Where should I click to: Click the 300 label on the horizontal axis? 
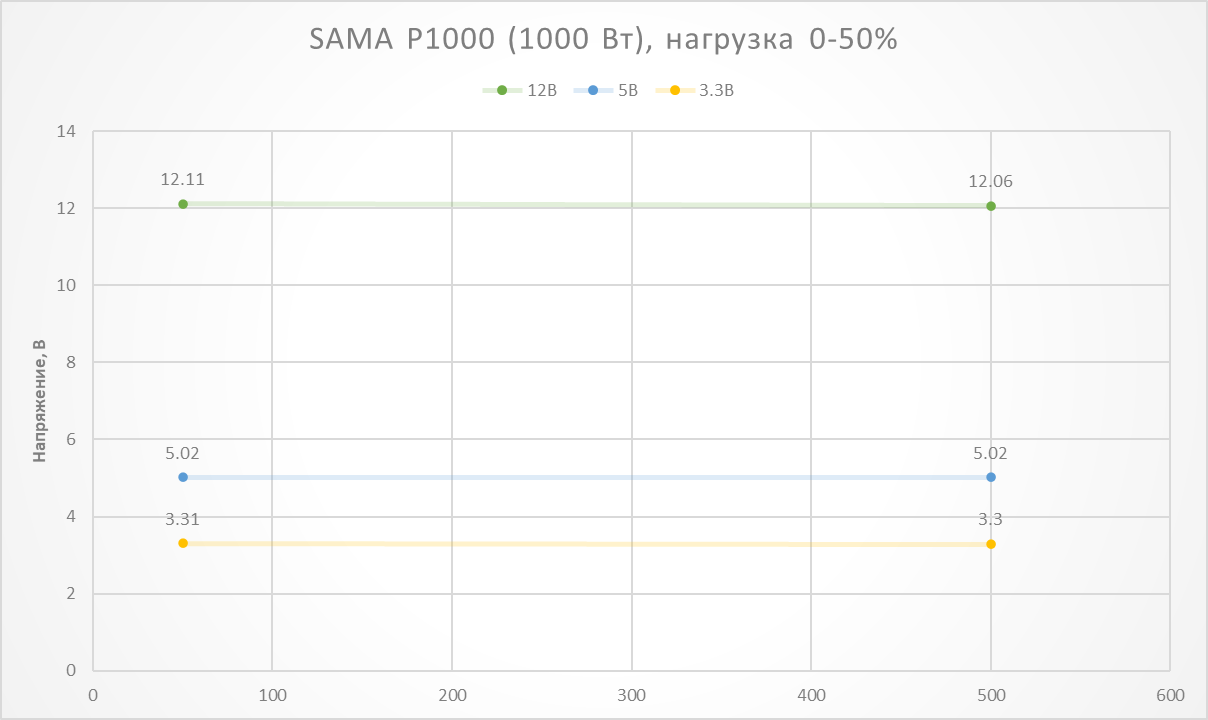tap(632, 695)
